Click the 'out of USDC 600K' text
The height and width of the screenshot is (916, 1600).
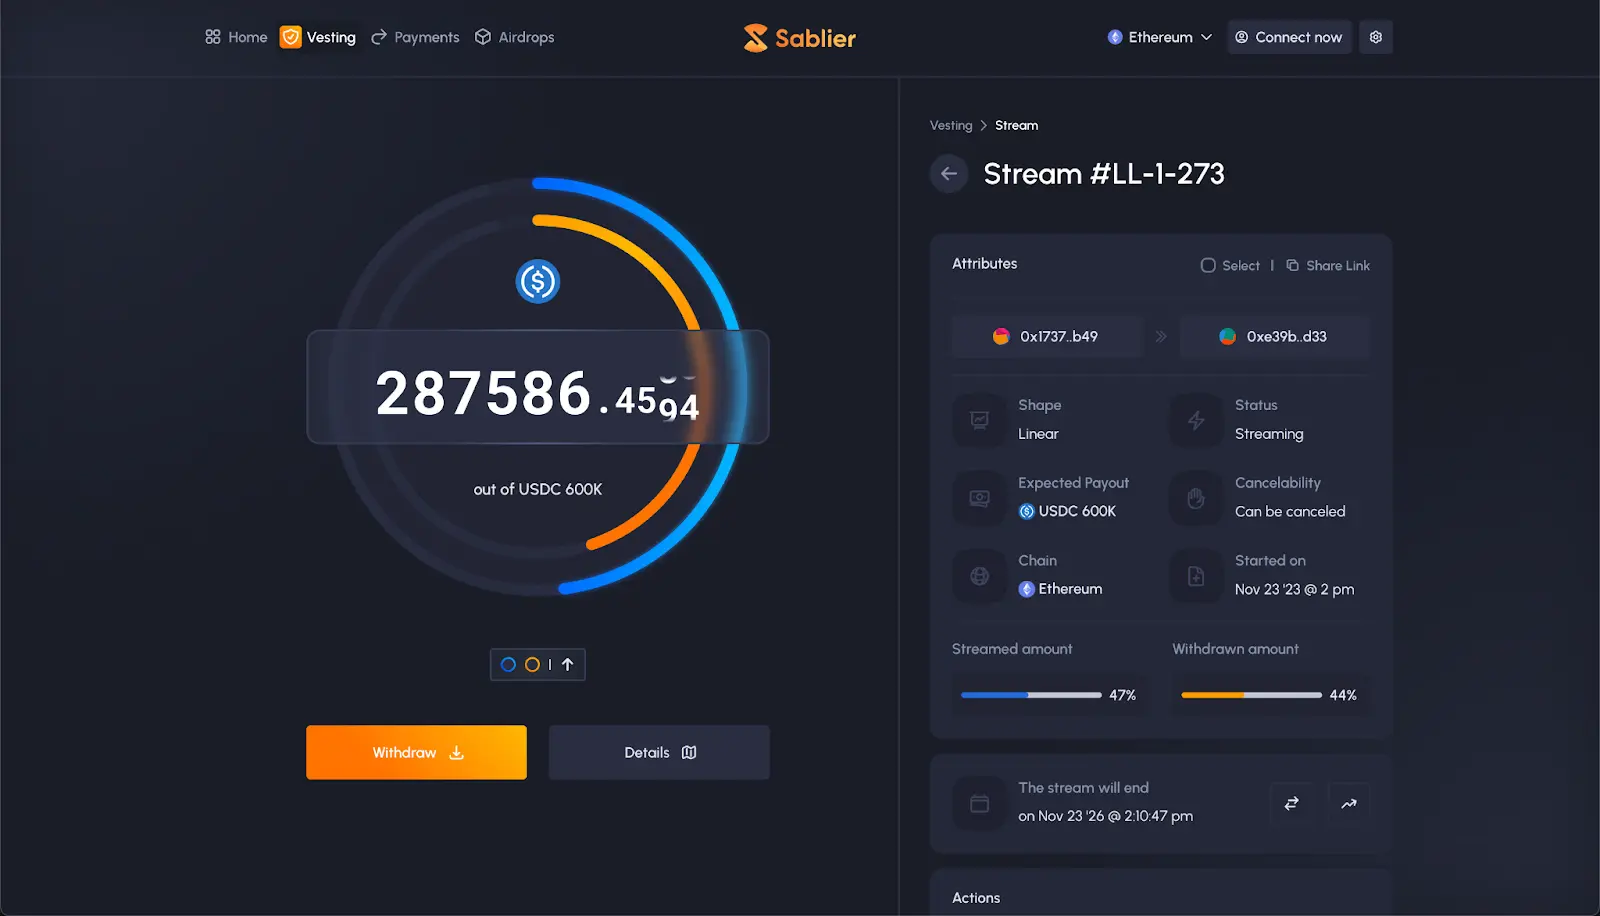(x=538, y=489)
